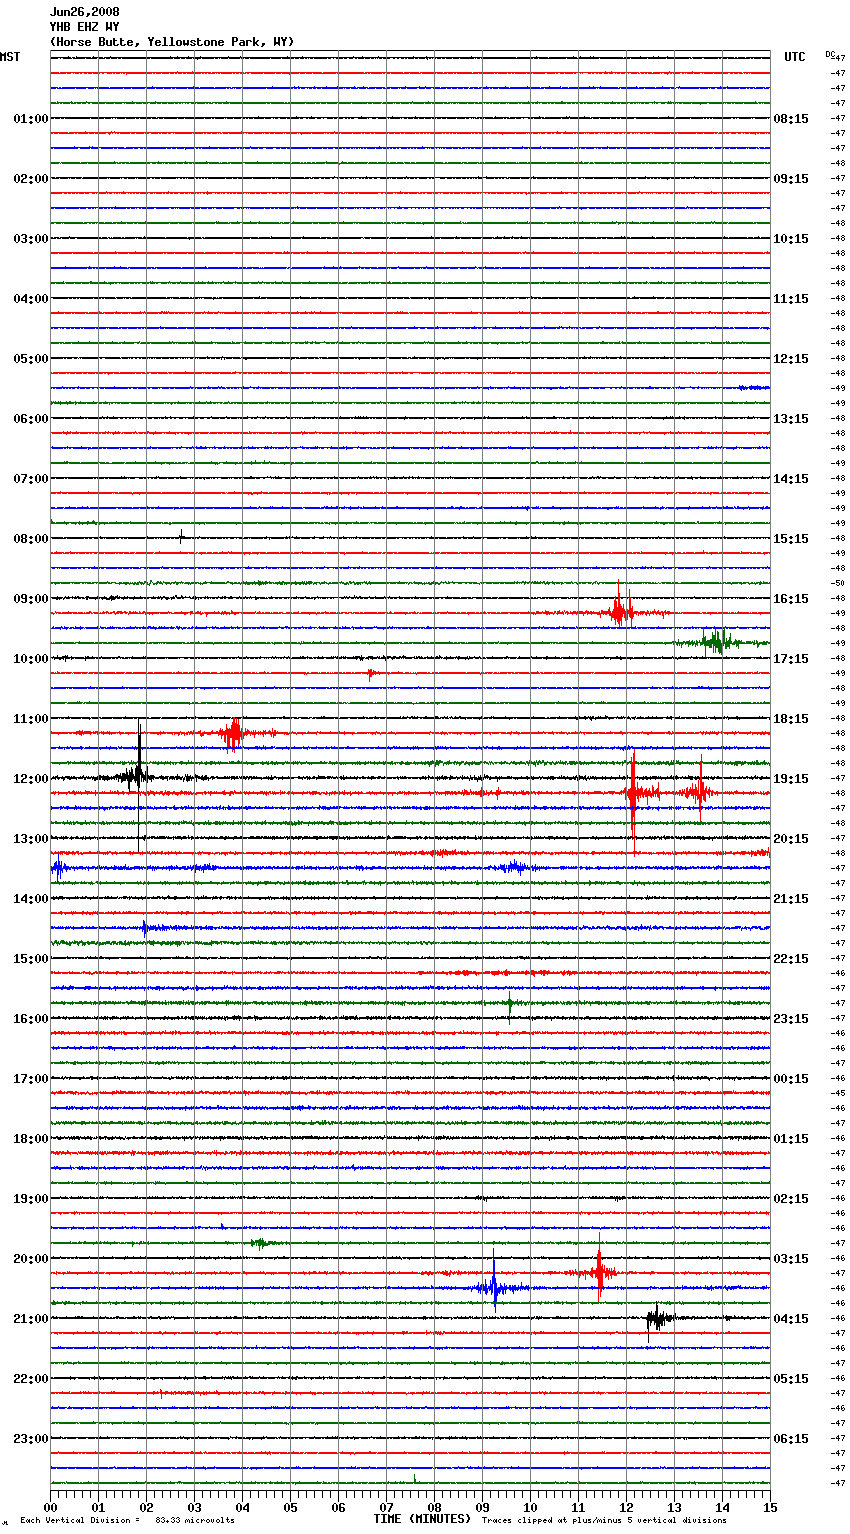
Task: Click the 00:15 UTC time label
Action: click(x=791, y=1079)
